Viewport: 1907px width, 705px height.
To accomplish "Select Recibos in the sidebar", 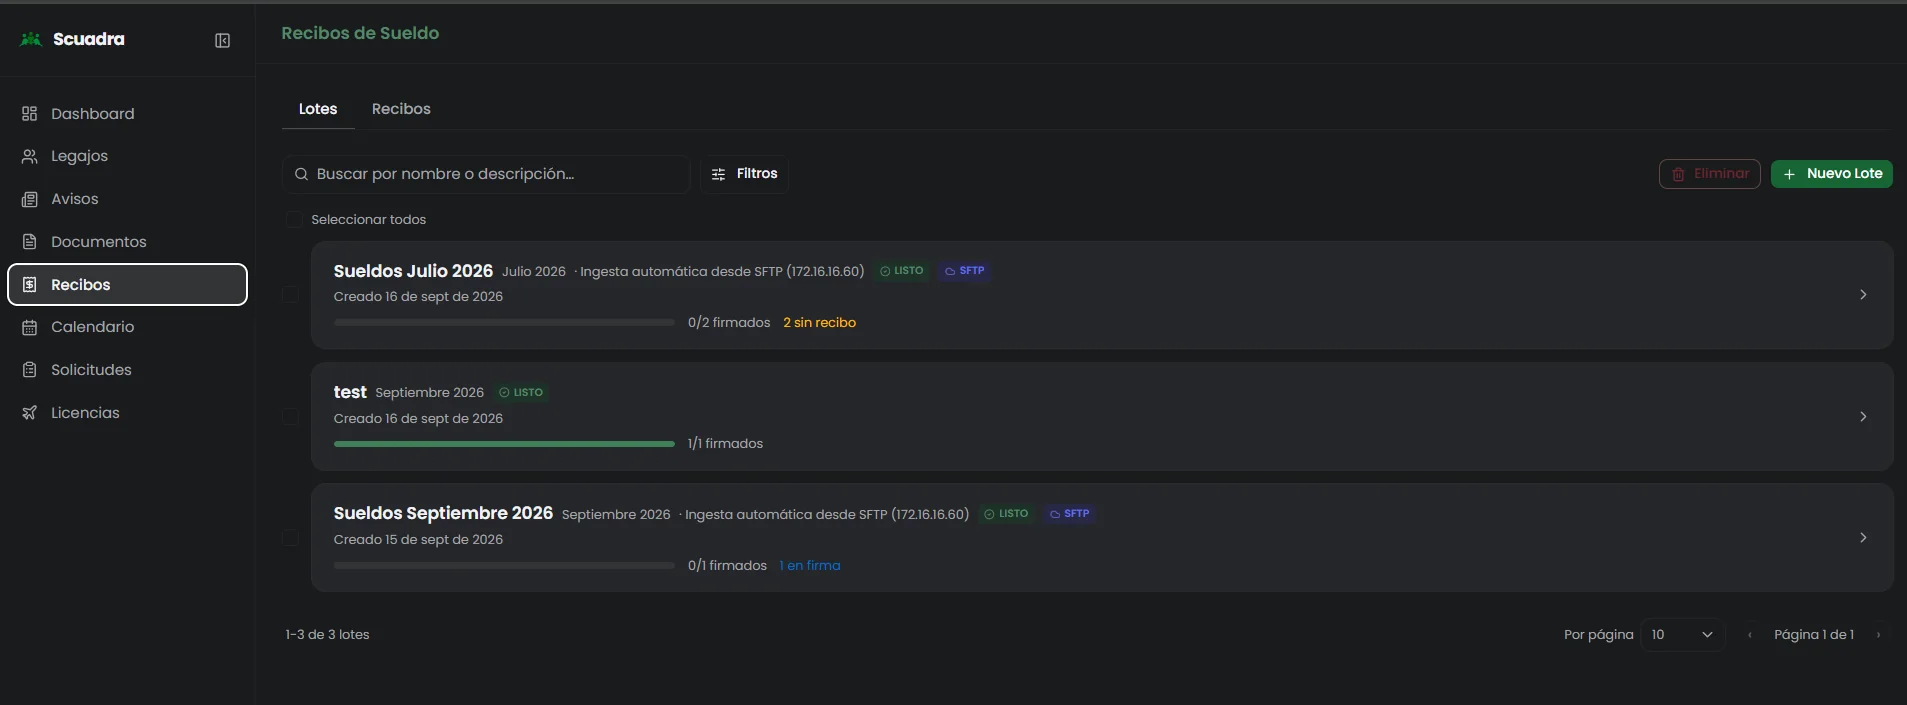I will click(127, 285).
